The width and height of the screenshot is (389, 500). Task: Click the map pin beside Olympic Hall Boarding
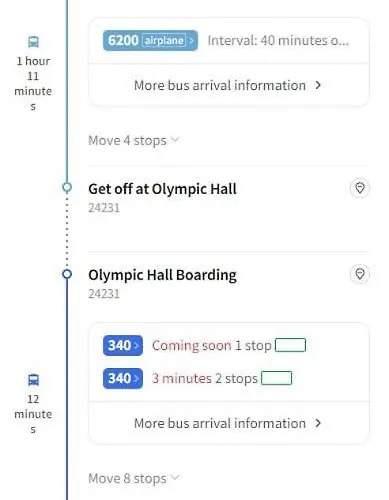(360, 274)
